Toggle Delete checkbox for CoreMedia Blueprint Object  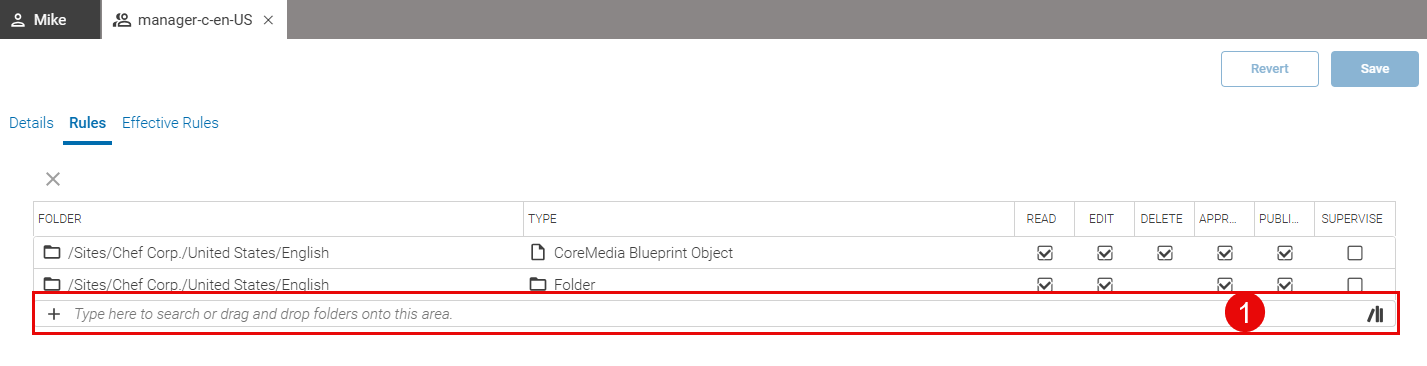pyautogui.click(x=1165, y=253)
